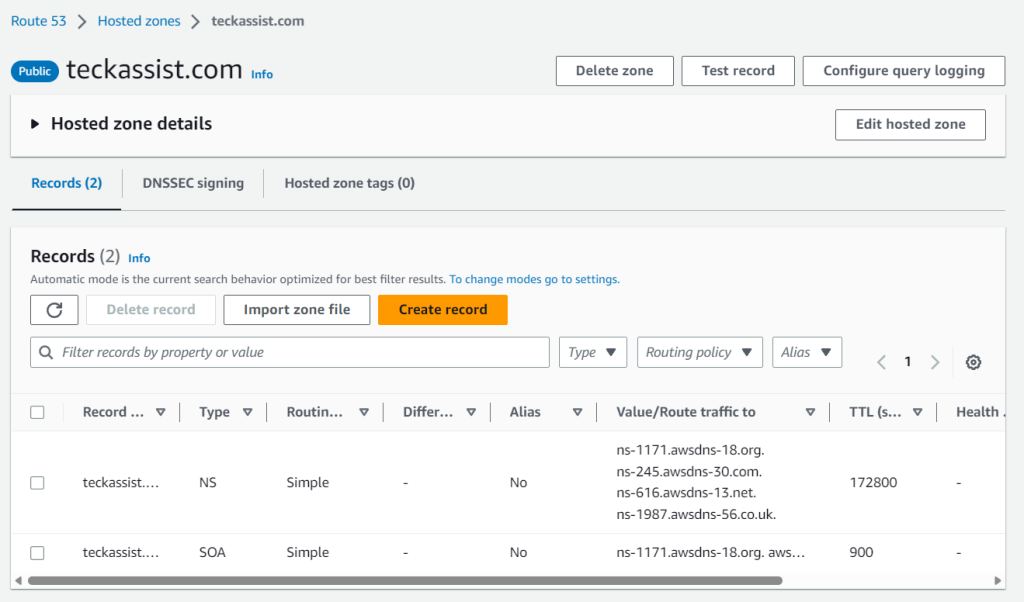Switch to the DNSSEC signing tab
The width and height of the screenshot is (1024, 602).
193,183
